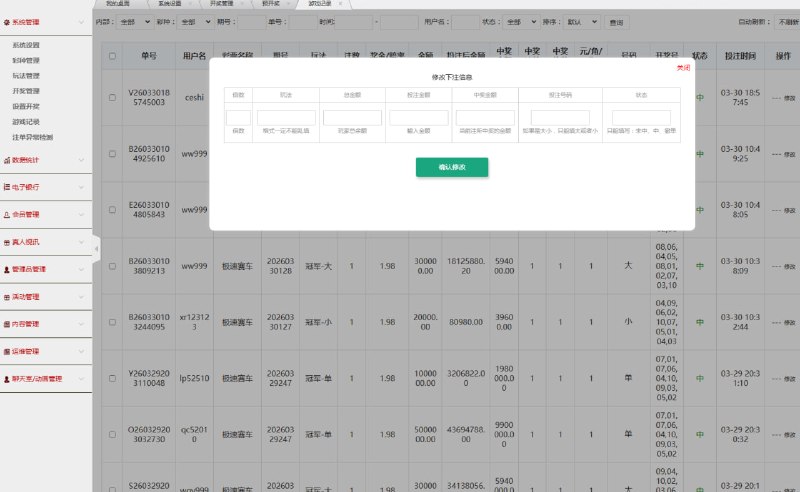Viewport: 800px width, 492px height.
Task: Collapse sidebar using the left arrow handle
Action: [x=96, y=247]
